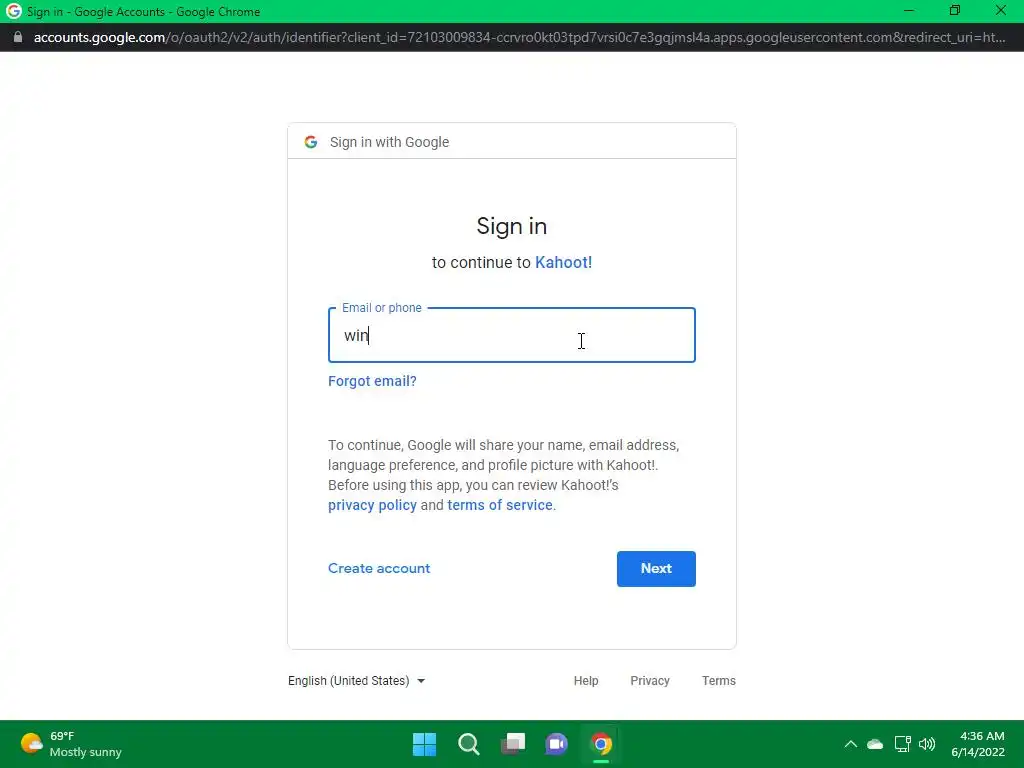This screenshot has height=768, width=1024.
Task: Open the weather widget showing 69°F
Action: [71, 744]
